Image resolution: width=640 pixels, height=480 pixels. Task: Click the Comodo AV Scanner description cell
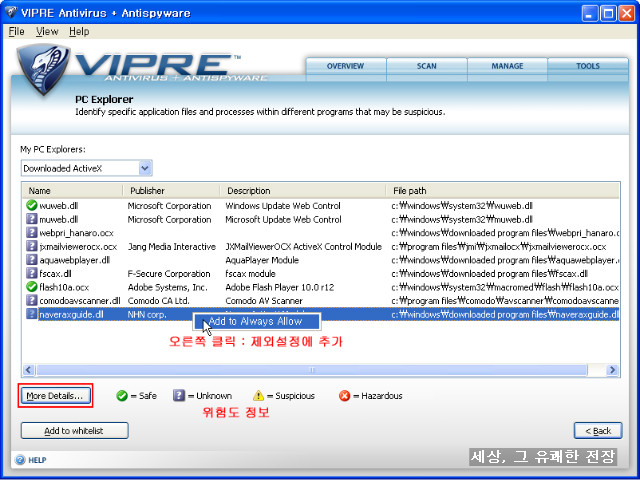pos(264,301)
